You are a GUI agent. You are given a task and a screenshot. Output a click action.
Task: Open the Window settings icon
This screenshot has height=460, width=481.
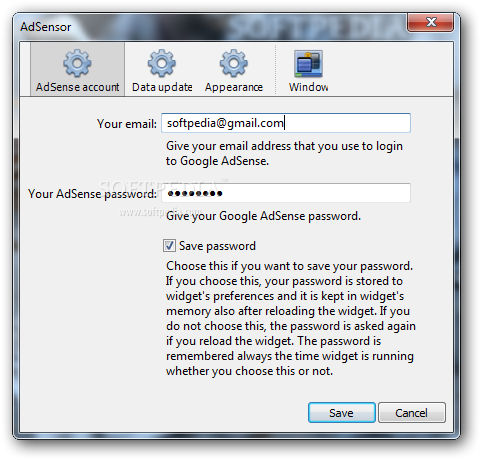tap(308, 63)
